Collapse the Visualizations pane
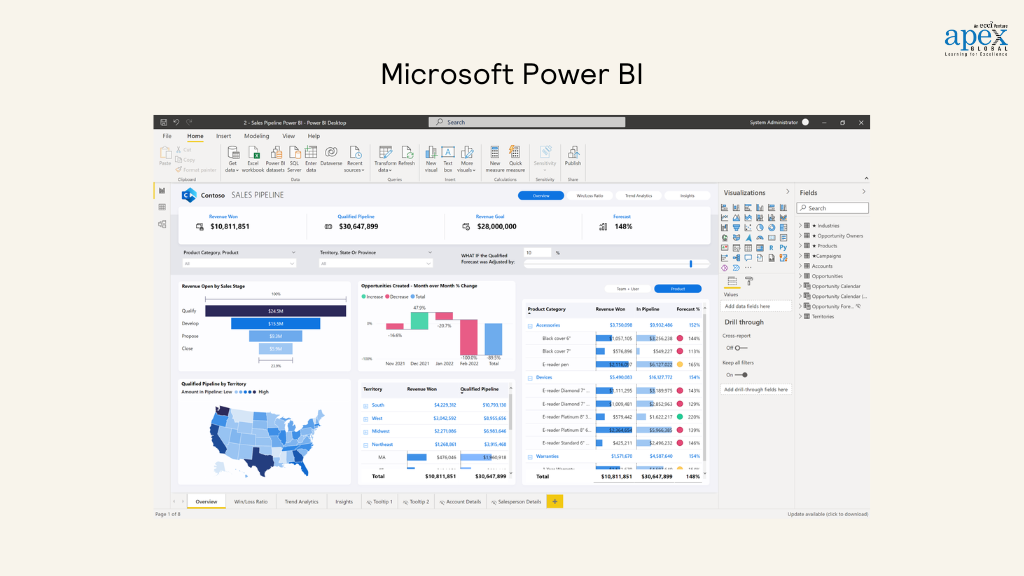 point(788,192)
